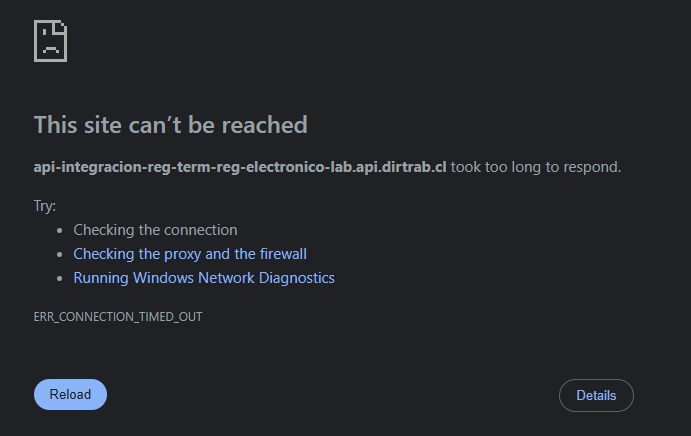
Task: Click the Try: label
Action: coord(45,205)
